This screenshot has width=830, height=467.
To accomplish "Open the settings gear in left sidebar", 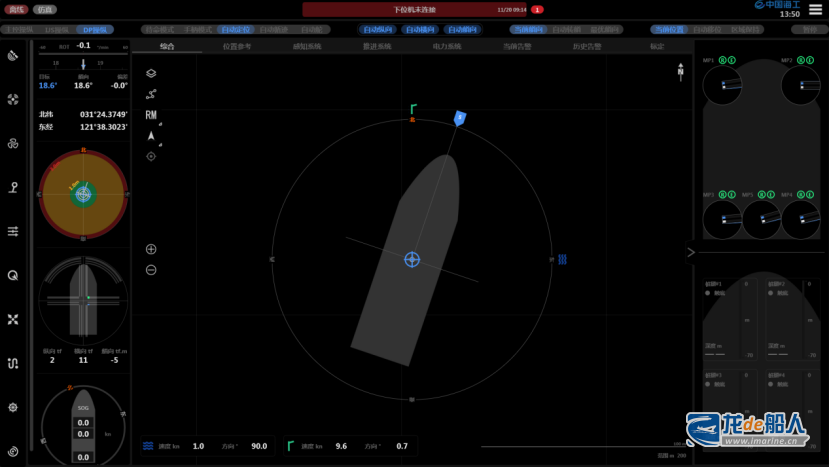I will [13, 407].
